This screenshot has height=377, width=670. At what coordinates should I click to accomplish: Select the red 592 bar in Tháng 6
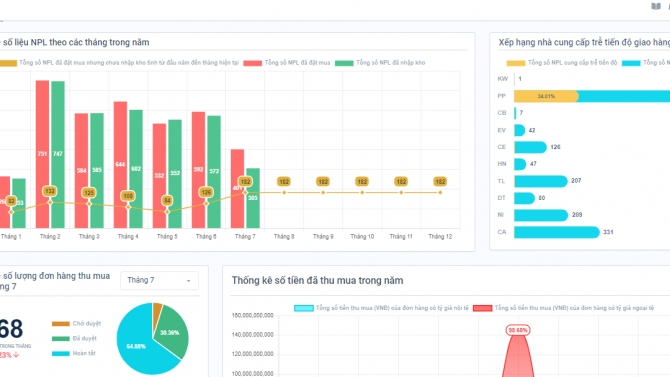click(199, 170)
